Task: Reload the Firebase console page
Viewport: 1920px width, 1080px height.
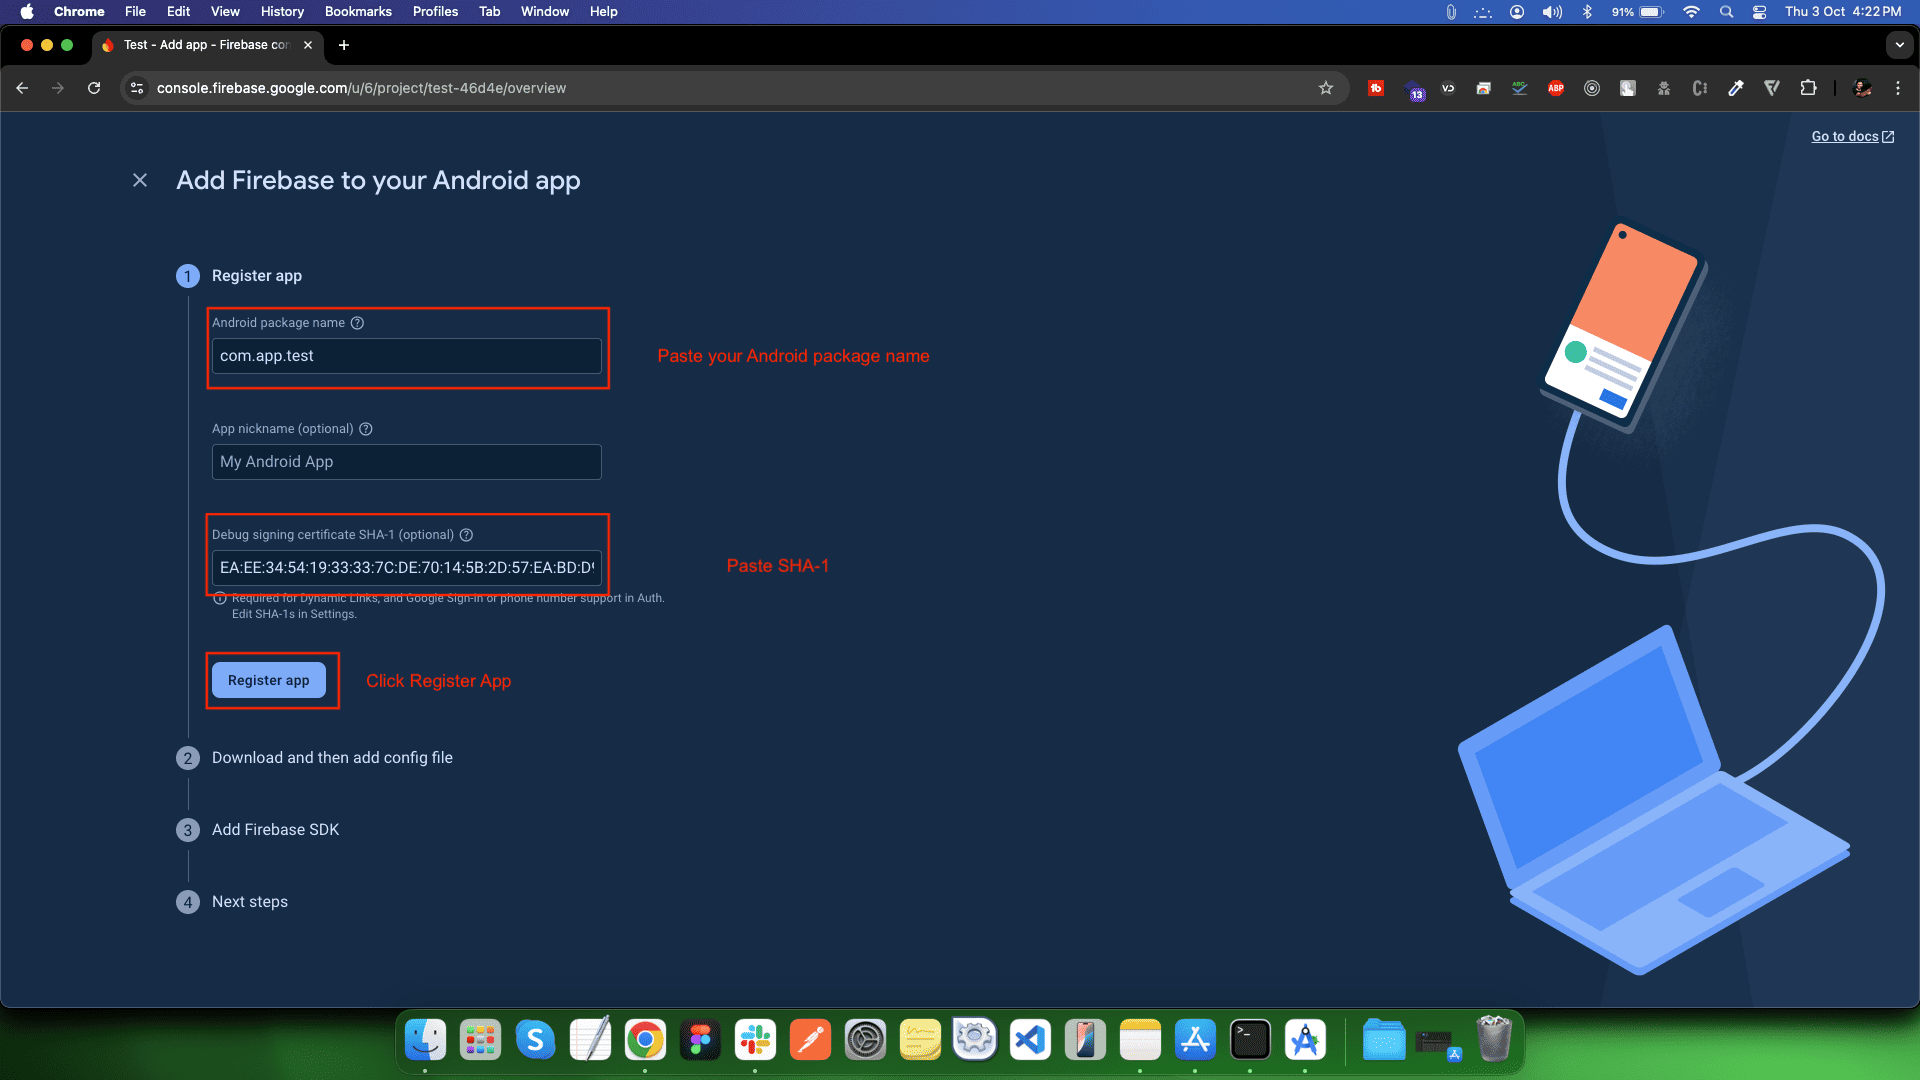Action: [x=94, y=88]
